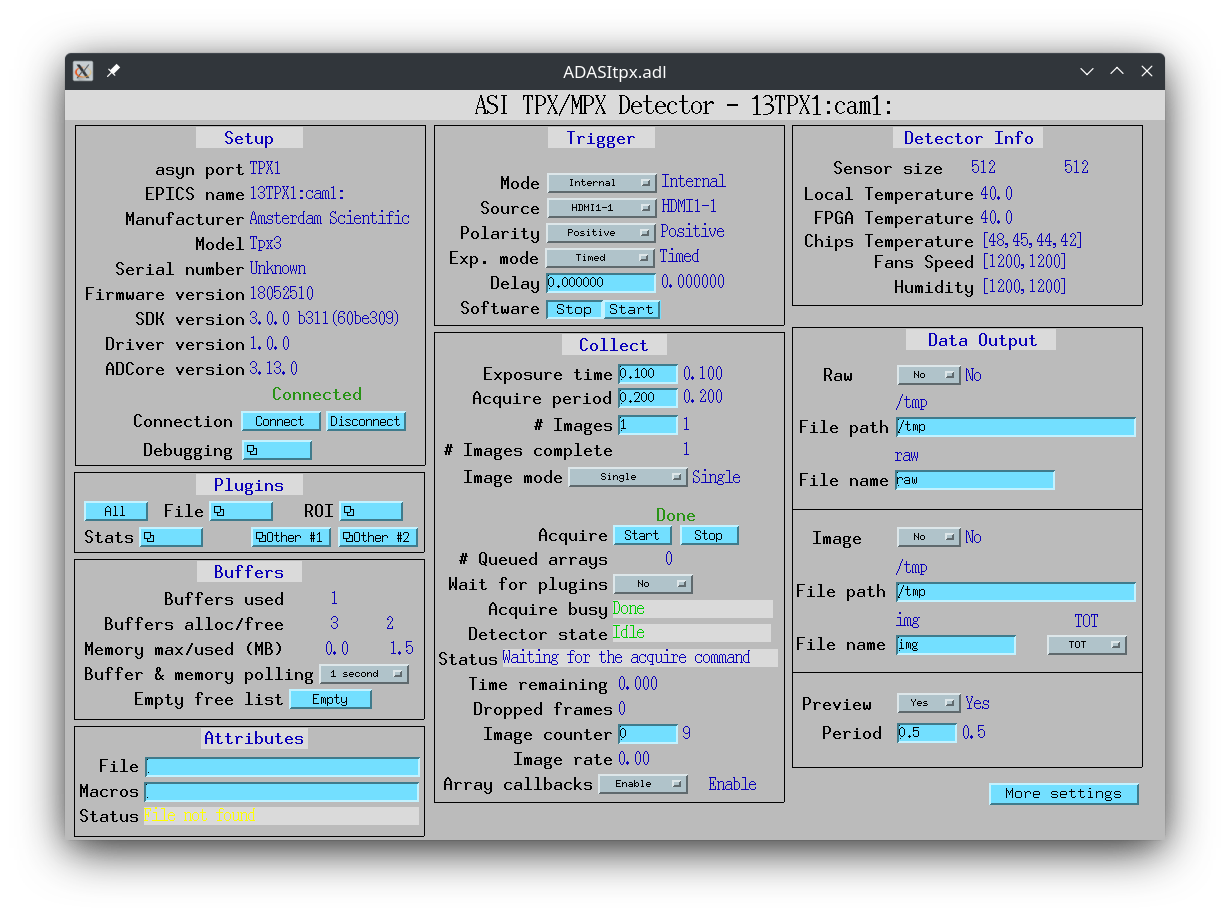Image resolution: width=1230 pixels, height=917 pixels.
Task: Click the Chips Temperature '[48,45,44,42]' value
Action: [1032, 241]
